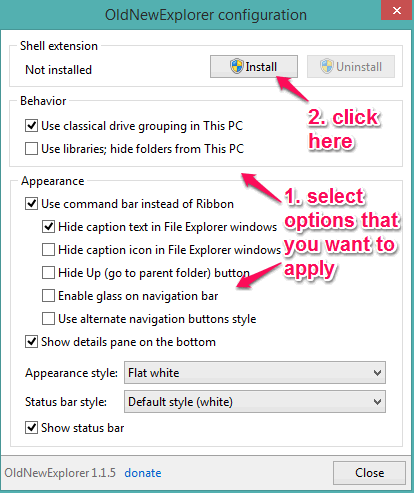Click the shield icon on Uninstall button

[x=327, y=66]
